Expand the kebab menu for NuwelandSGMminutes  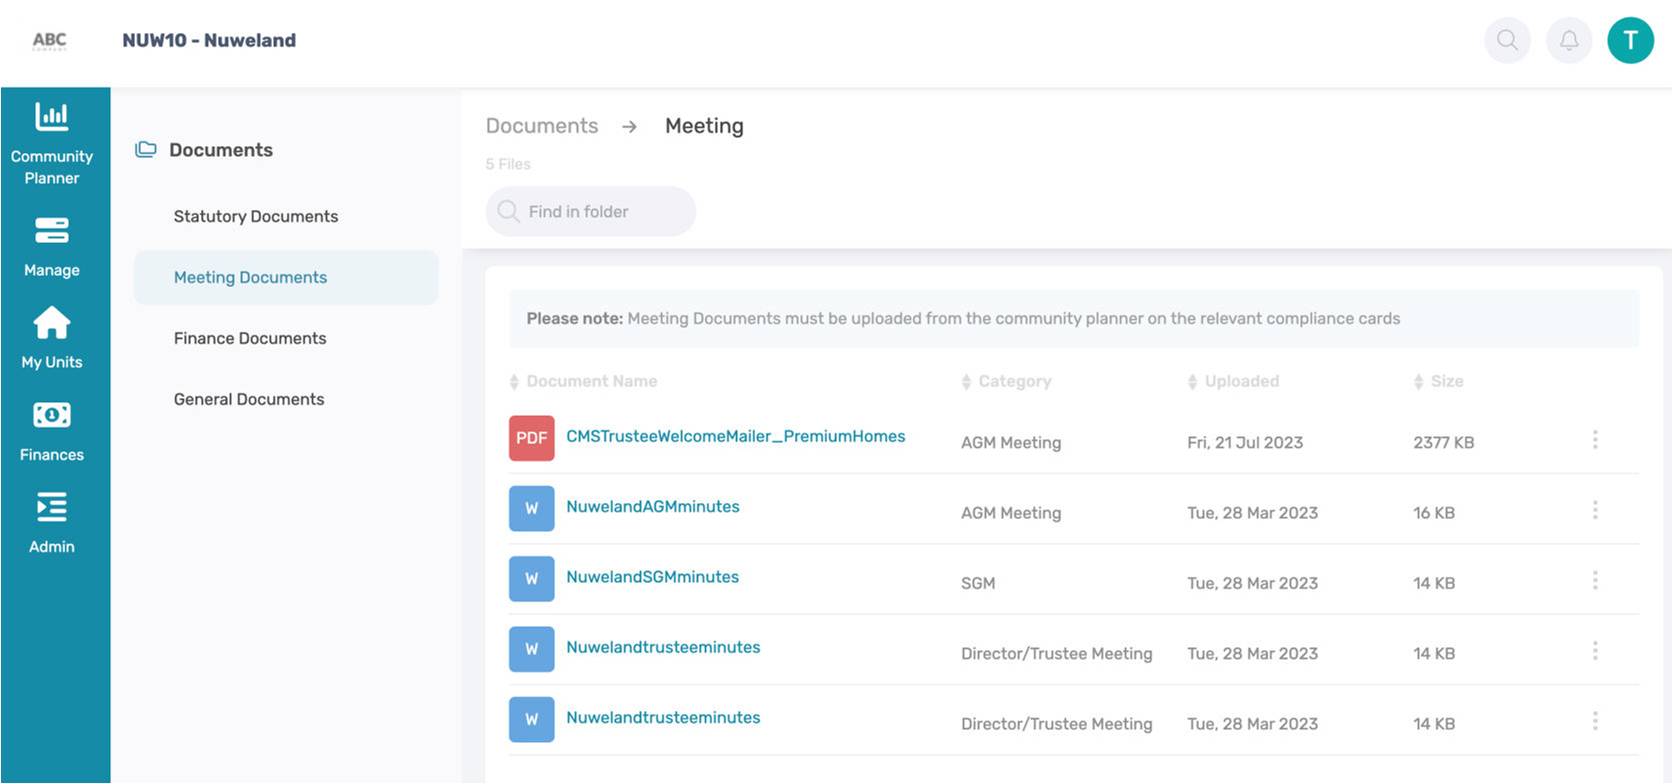pos(1595,581)
